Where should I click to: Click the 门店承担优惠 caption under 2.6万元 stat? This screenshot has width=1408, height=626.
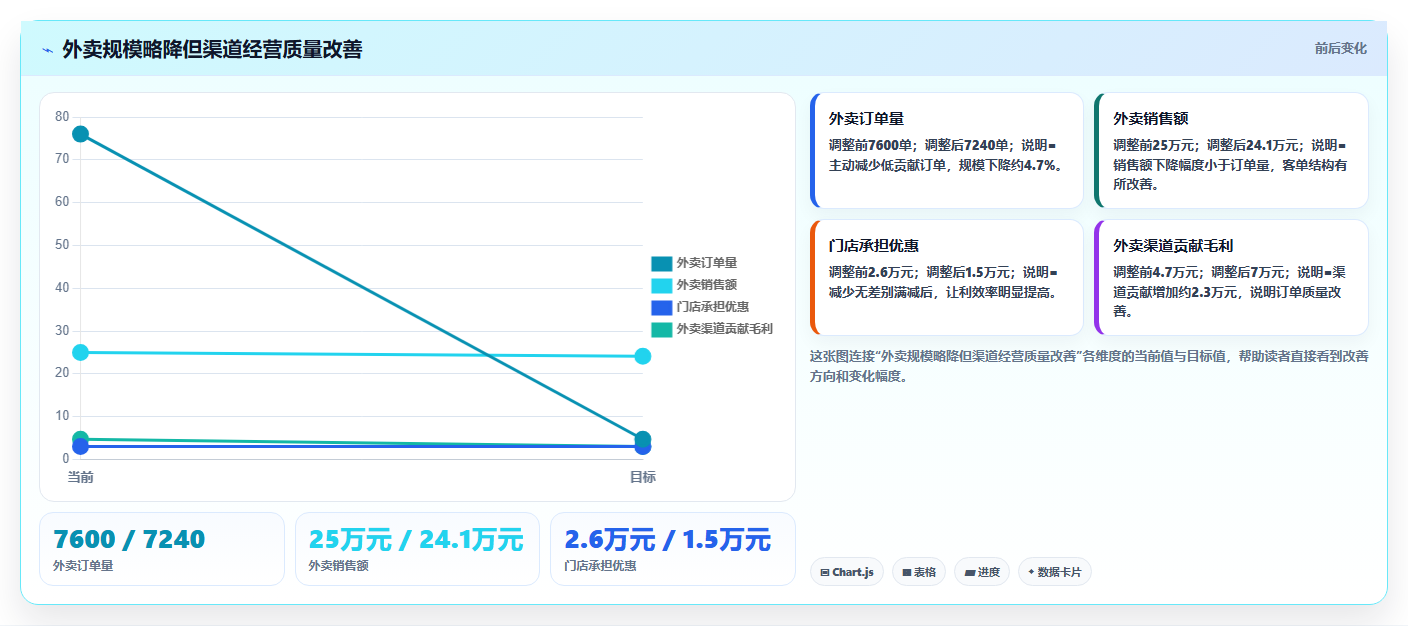(x=600, y=566)
